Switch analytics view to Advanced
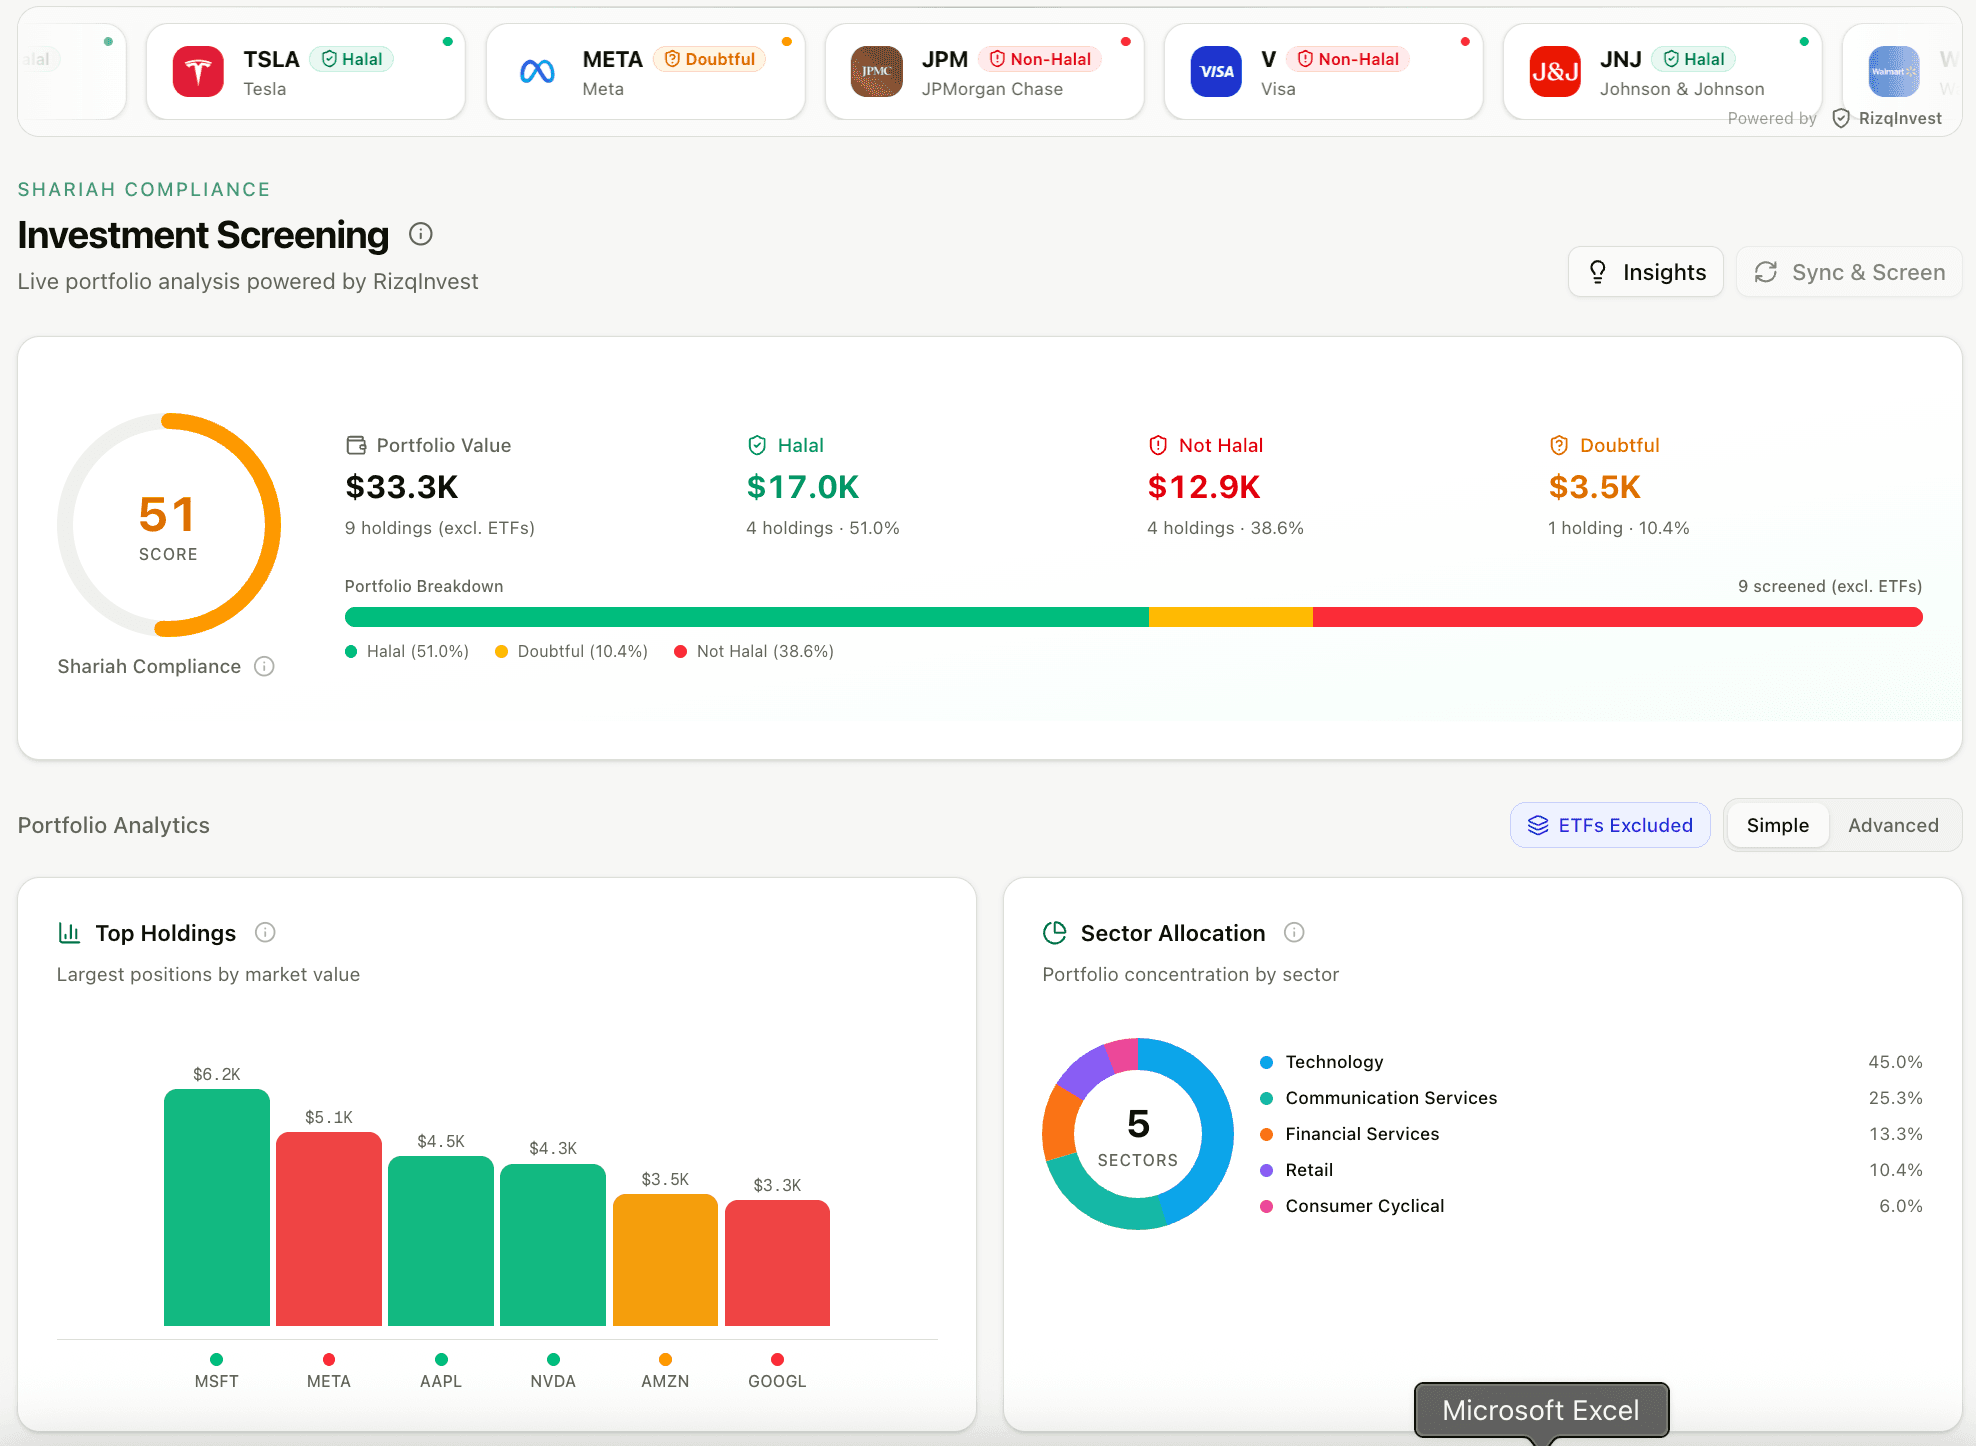Viewport: 1976px width, 1446px height. 1893,825
